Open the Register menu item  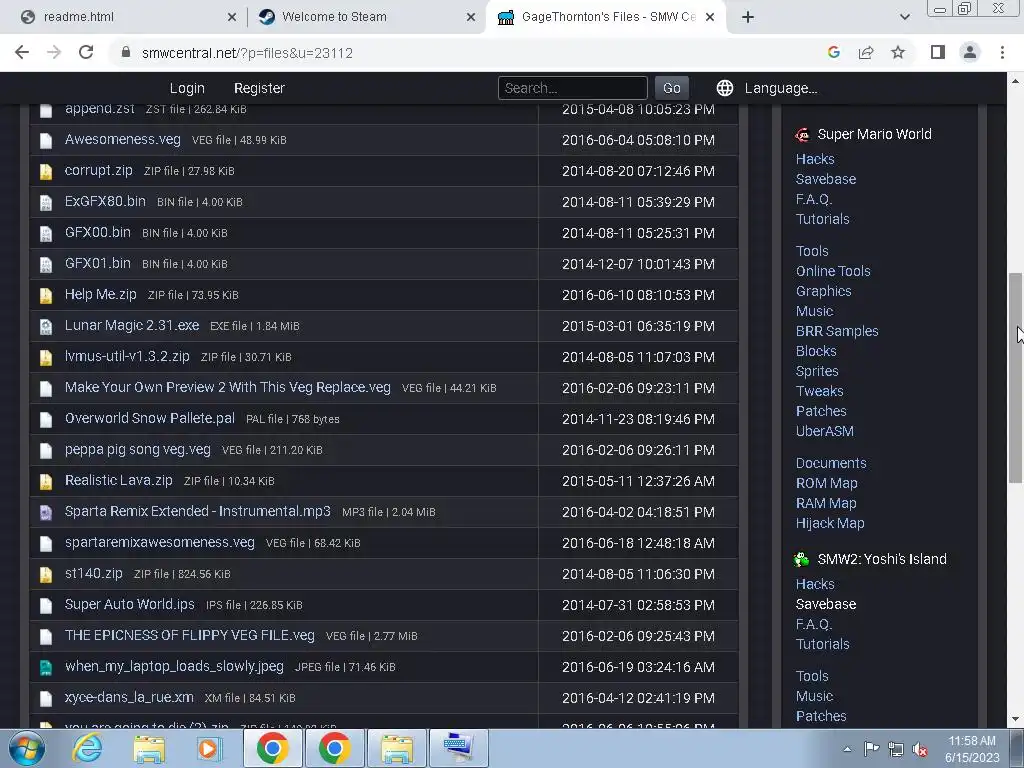pyautogui.click(x=259, y=88)
